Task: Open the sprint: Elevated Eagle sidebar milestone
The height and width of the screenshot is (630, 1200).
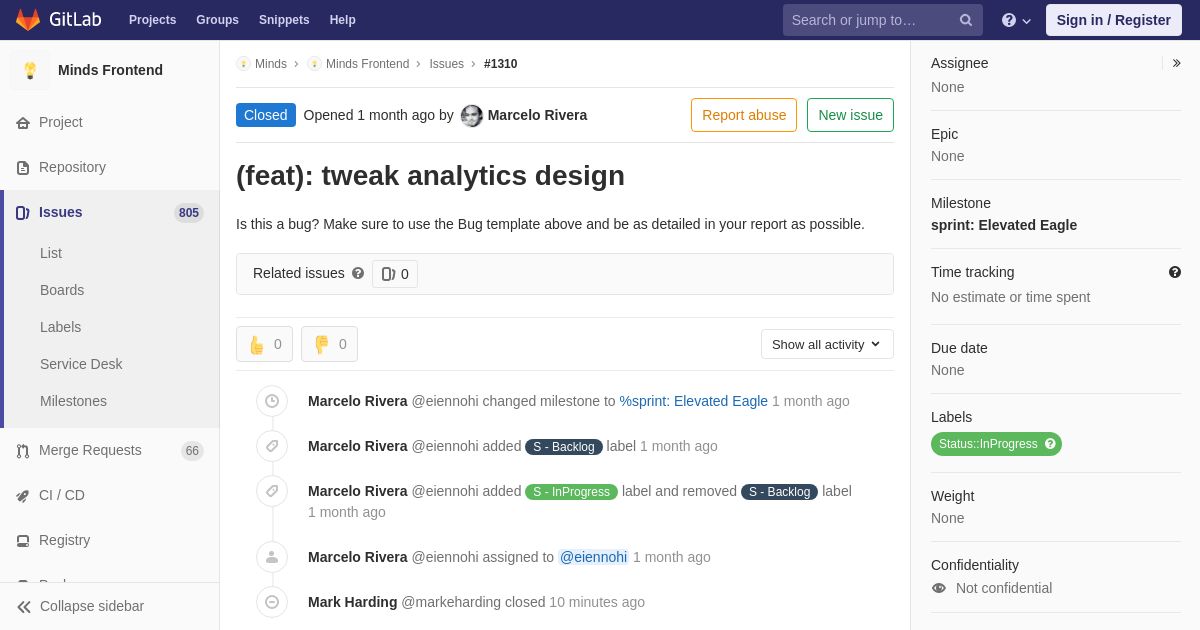Action: coord(1004,225)
